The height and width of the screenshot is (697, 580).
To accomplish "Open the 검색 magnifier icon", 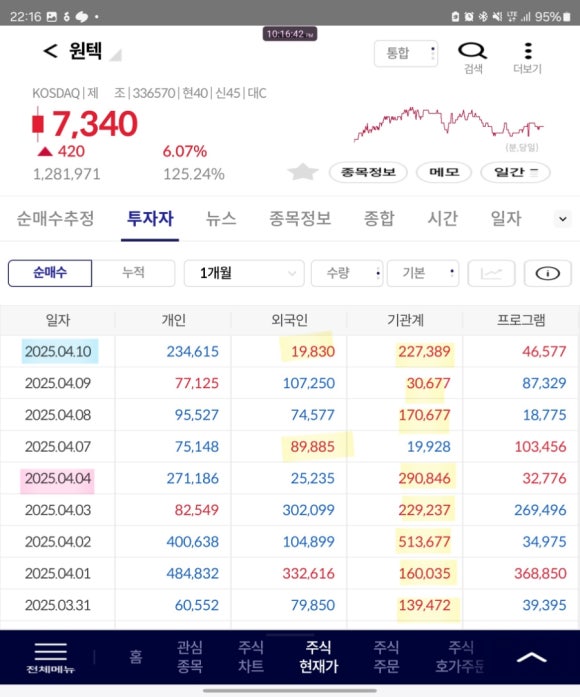I will (472, 51).
